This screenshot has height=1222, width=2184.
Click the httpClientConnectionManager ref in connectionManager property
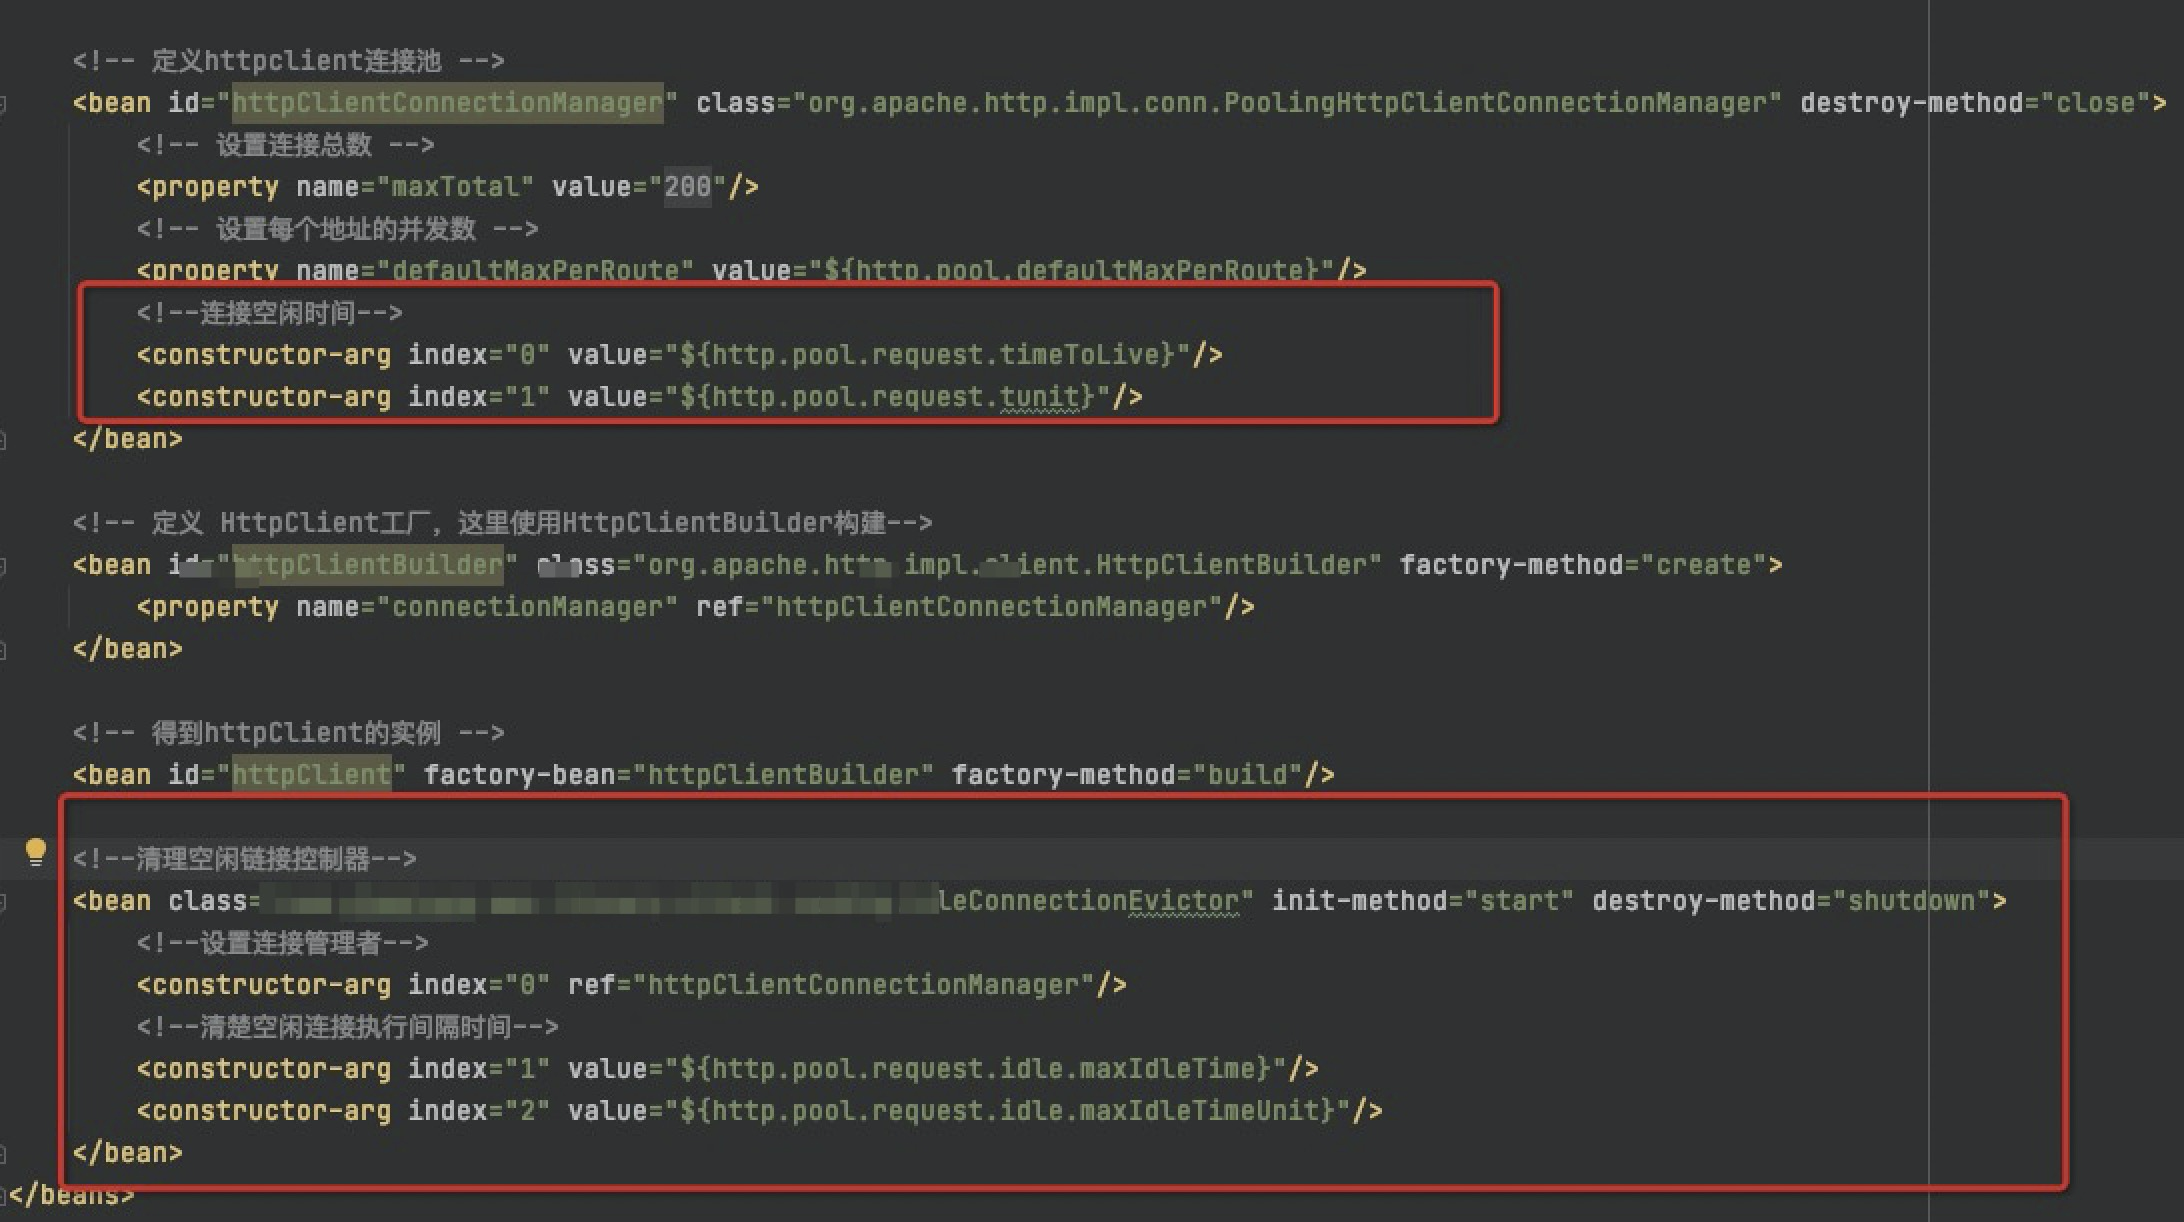coord(991,607)
